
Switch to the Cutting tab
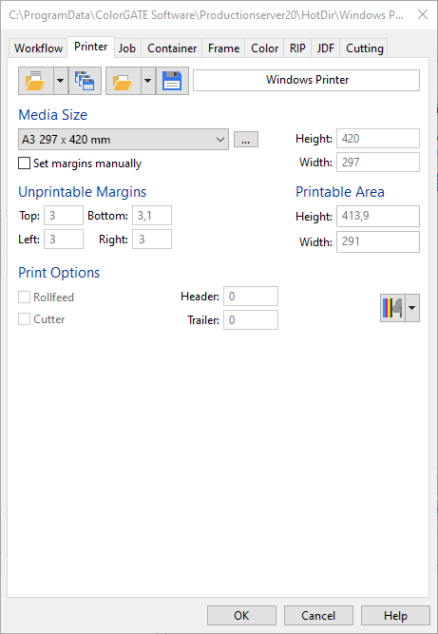tap(364, 48)
